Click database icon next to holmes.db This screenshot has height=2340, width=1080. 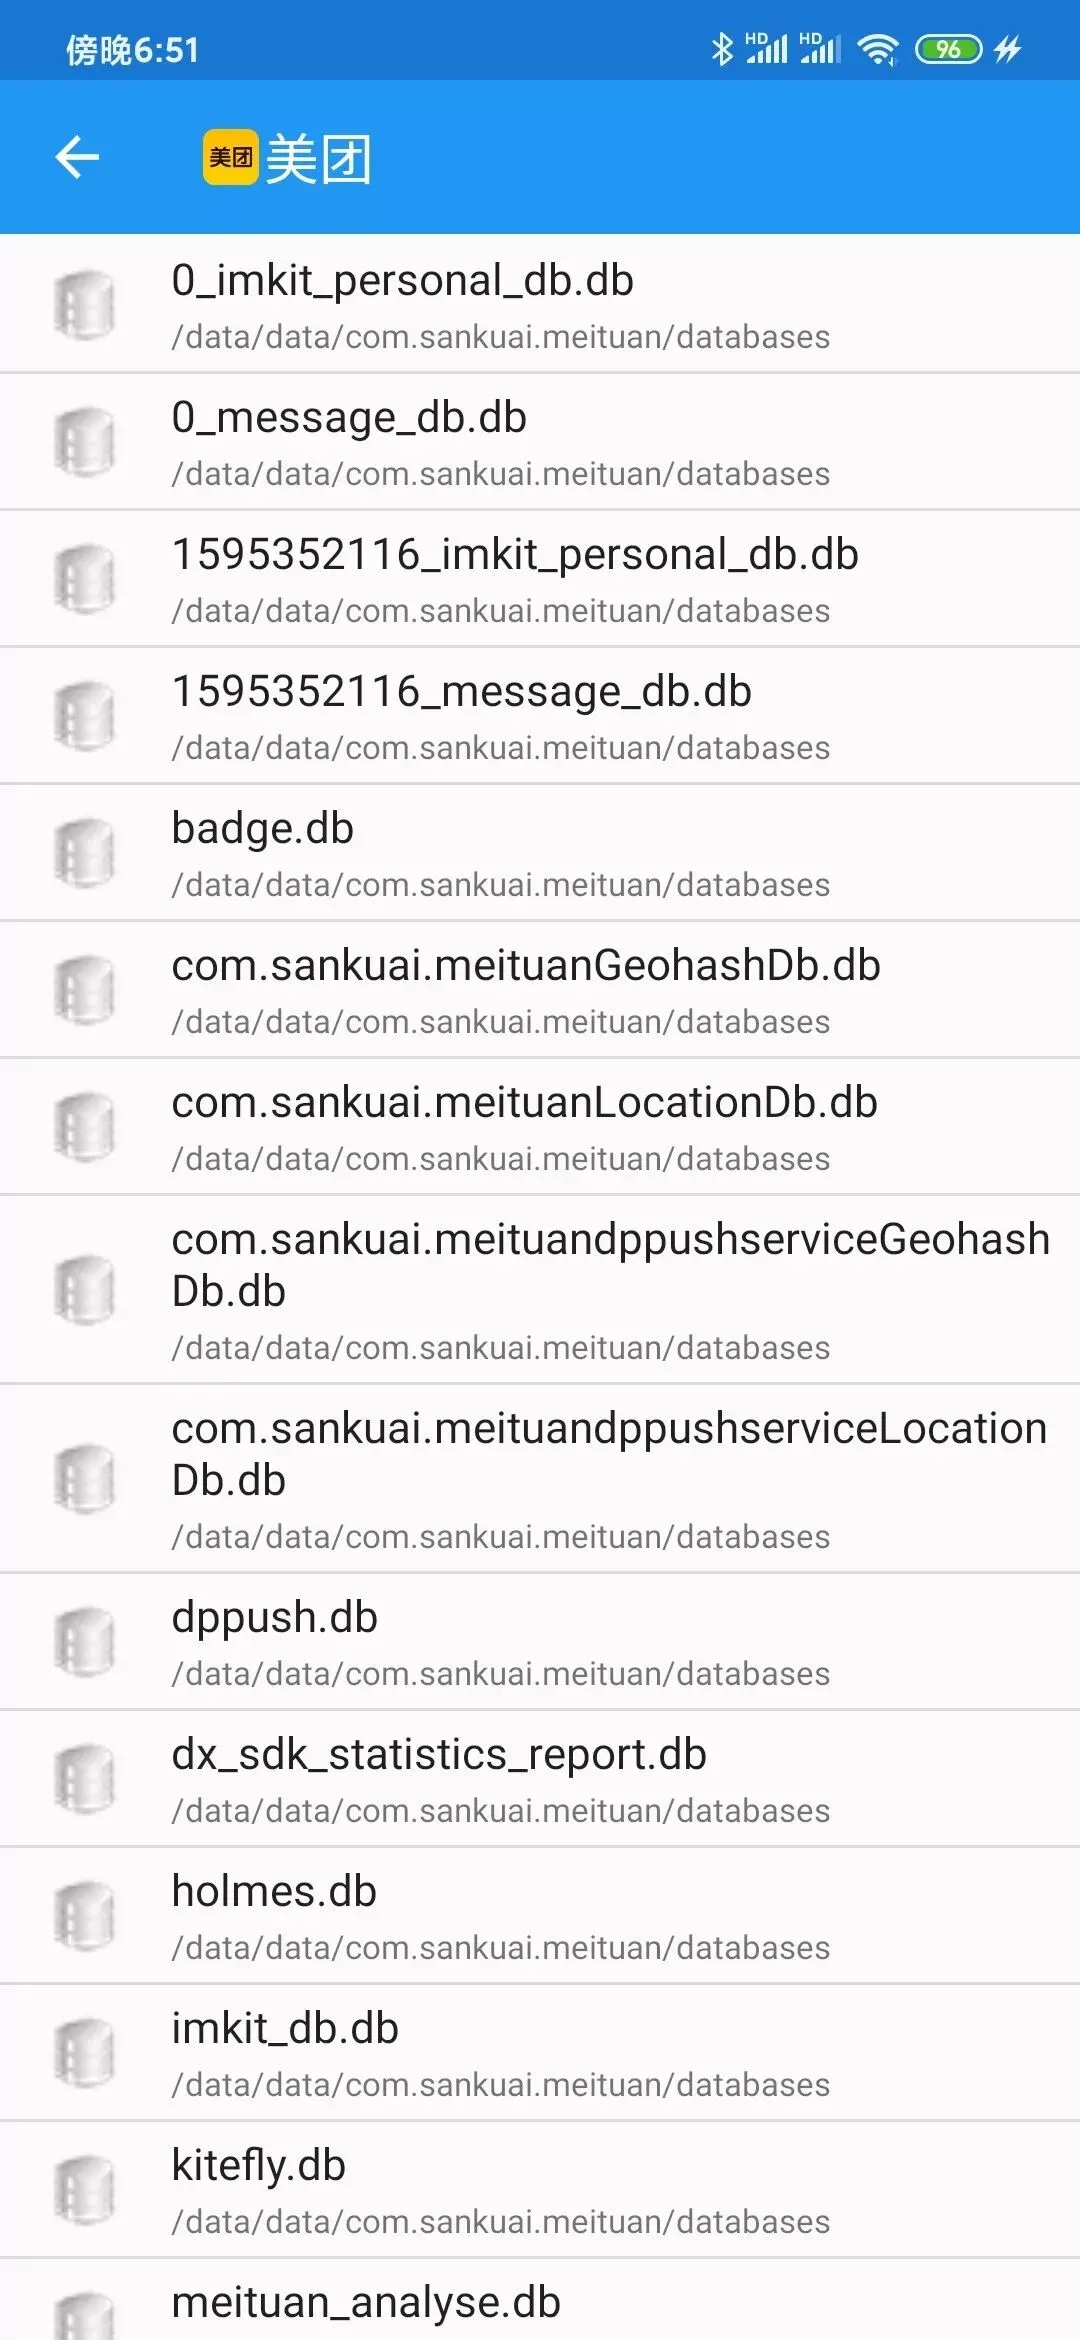85,1916
